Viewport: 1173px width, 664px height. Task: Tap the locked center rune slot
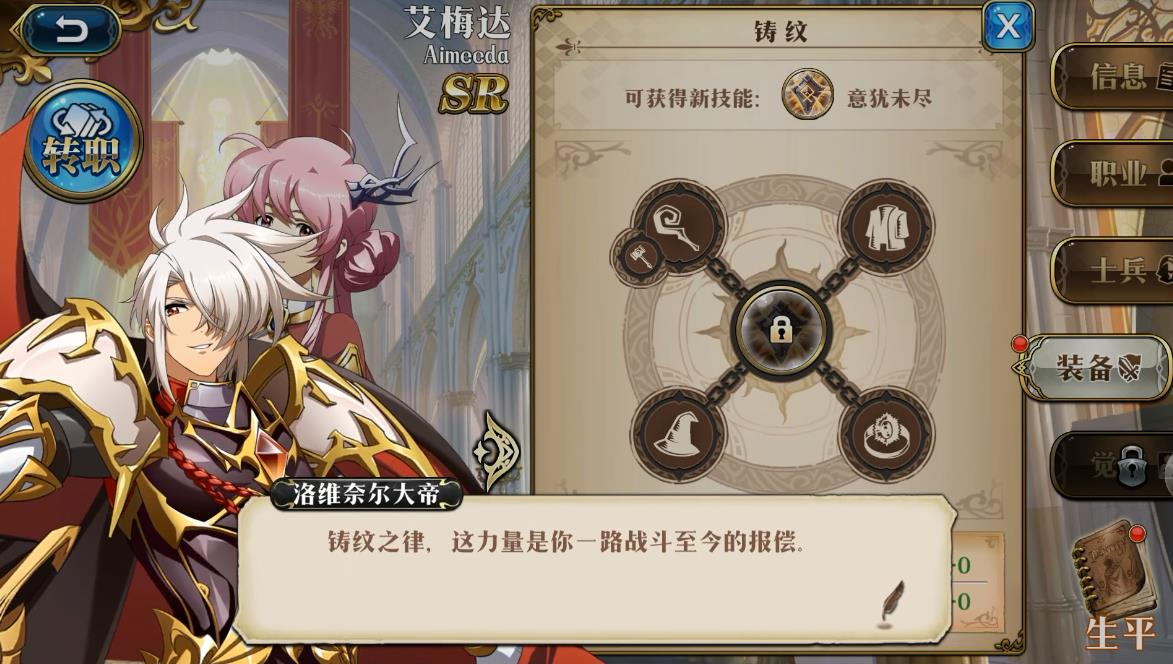pyautogui.click(x=781, y=329)
